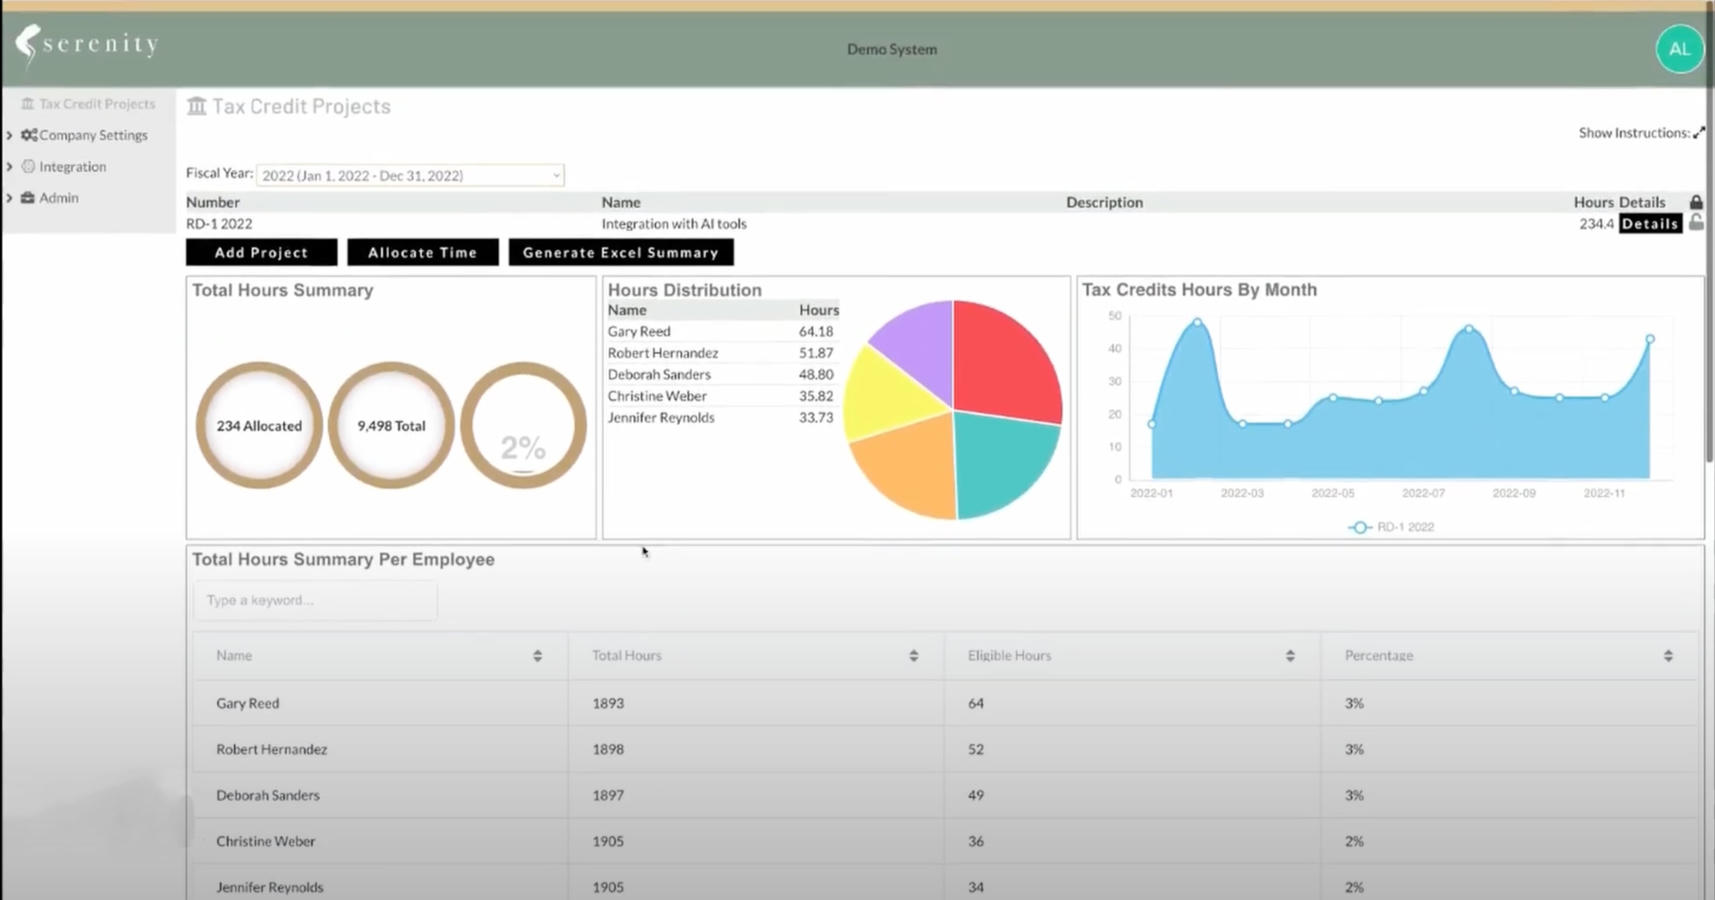
Task: Click the Type a keyword search field
Action: [315, 600]
